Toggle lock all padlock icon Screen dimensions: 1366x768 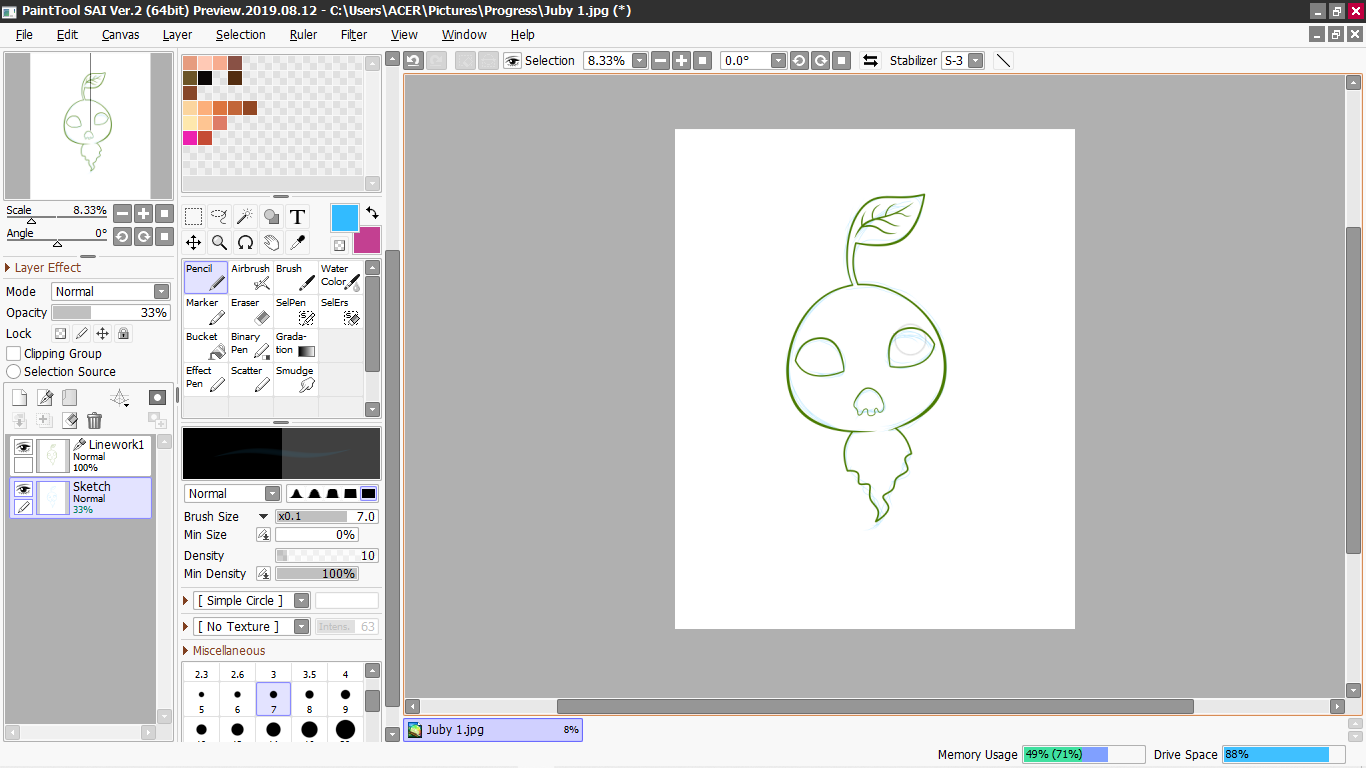(123, 333)
